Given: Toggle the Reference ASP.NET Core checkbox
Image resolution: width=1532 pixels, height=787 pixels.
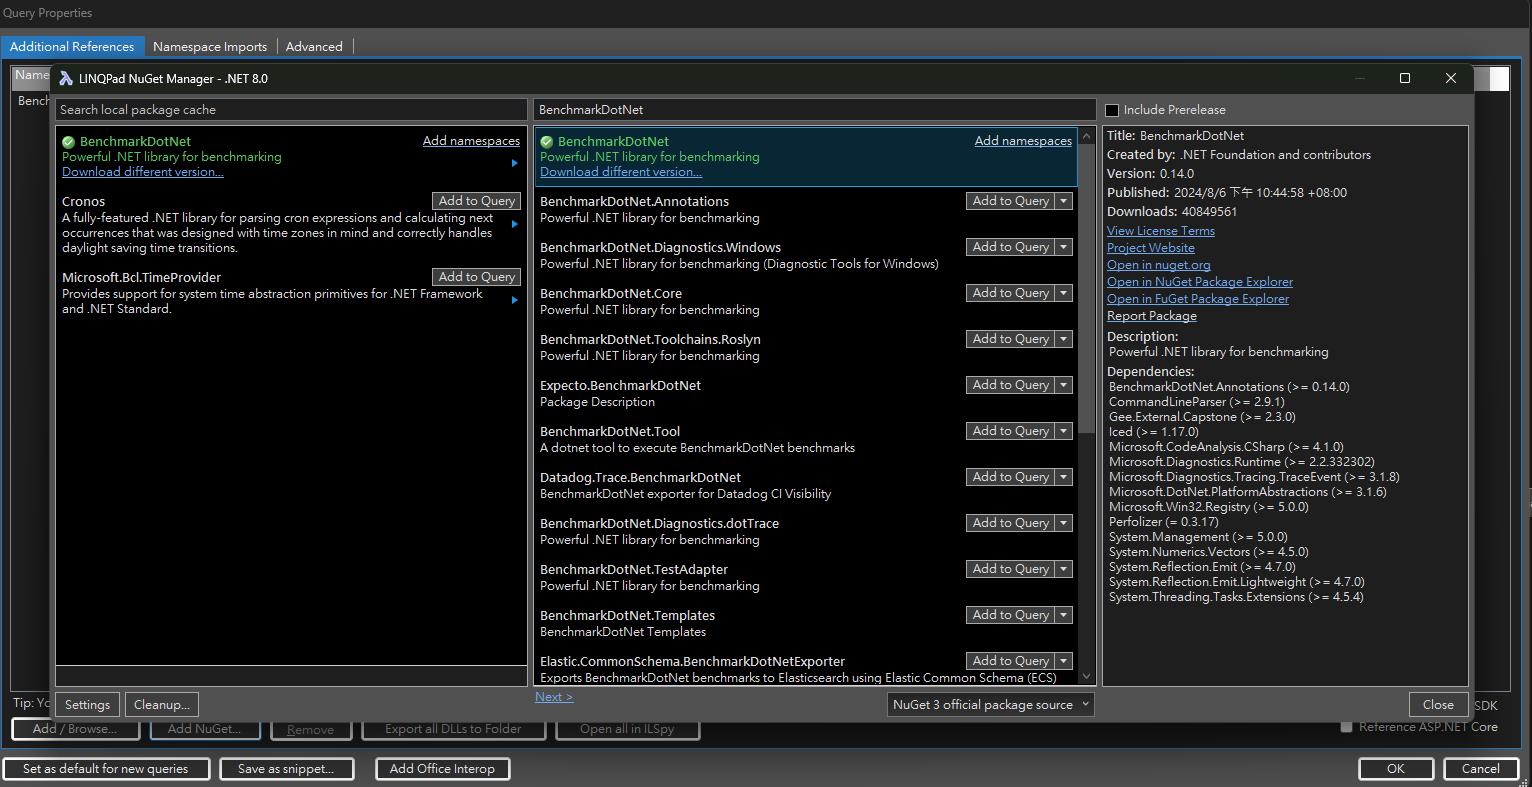Looking at the screenshot, I should pos(1346,727).
